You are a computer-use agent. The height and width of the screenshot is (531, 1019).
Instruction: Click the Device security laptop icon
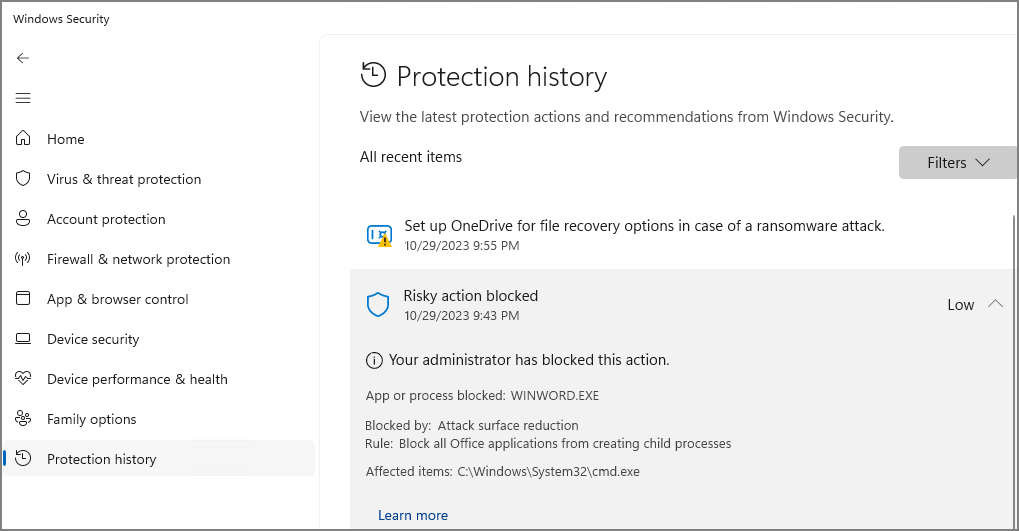point(24,339)
